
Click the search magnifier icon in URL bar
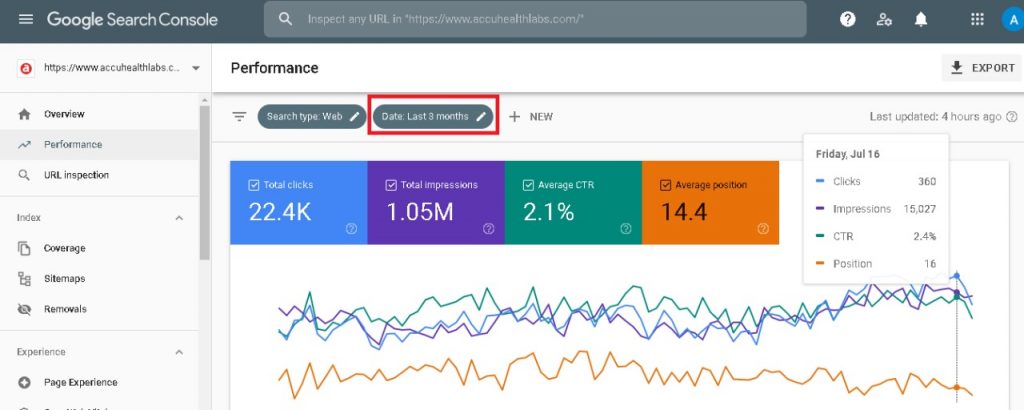(285, 19)
